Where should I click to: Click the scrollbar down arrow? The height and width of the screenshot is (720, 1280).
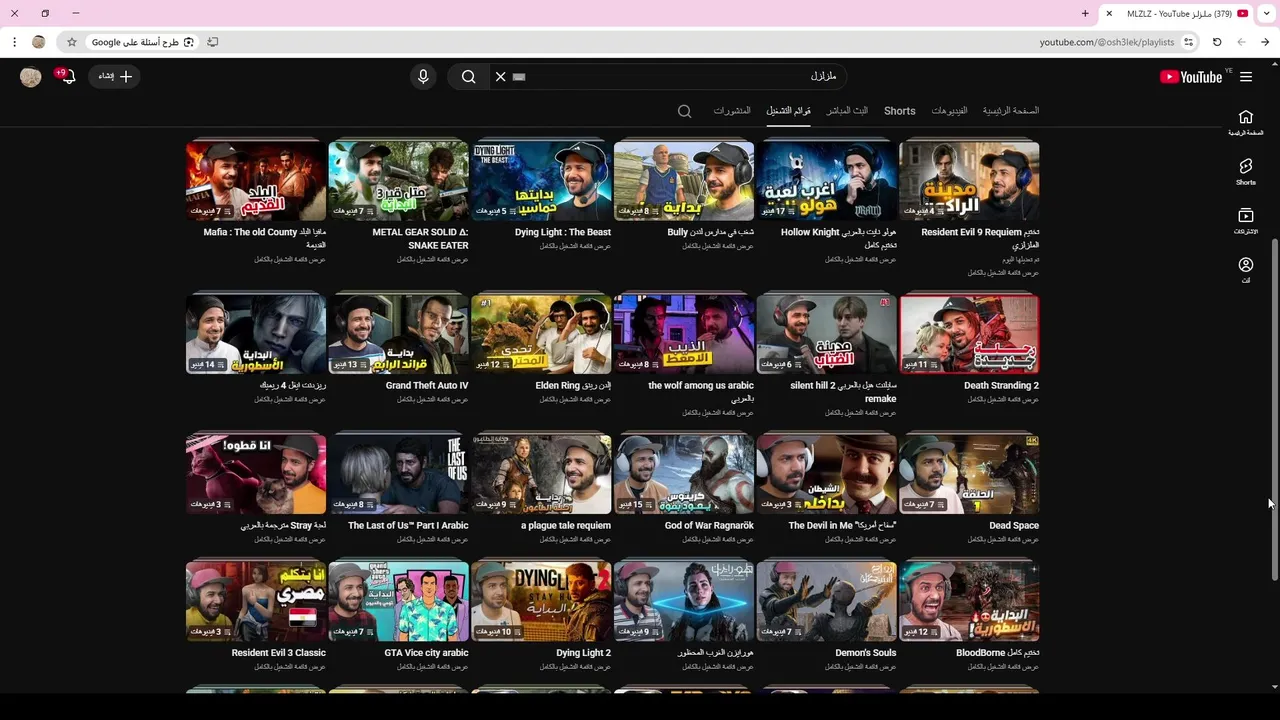pyautogui.click(x=1274, y=686)
